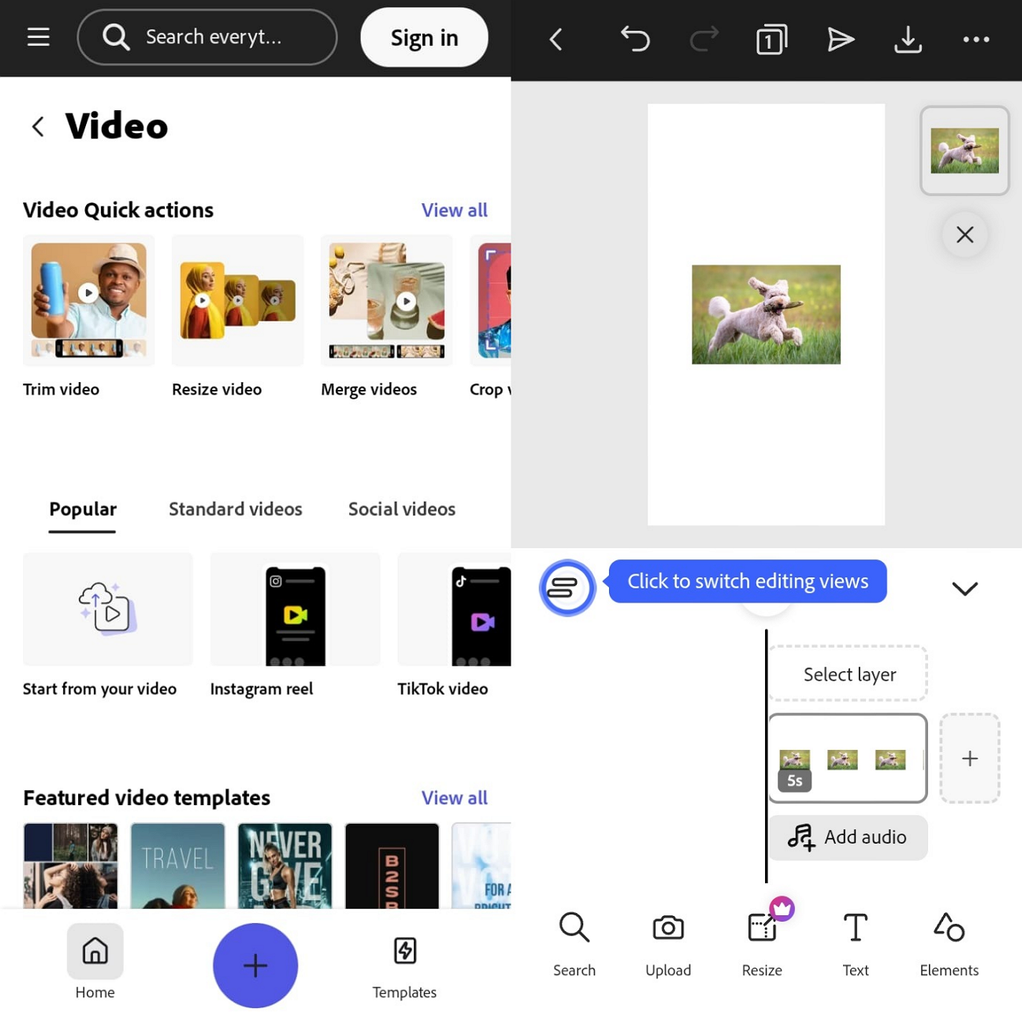The height and width of the screenshot is (1024, 1022).
Task: Select the 5s dog clip in timeline
Action: tap(848, 758)
